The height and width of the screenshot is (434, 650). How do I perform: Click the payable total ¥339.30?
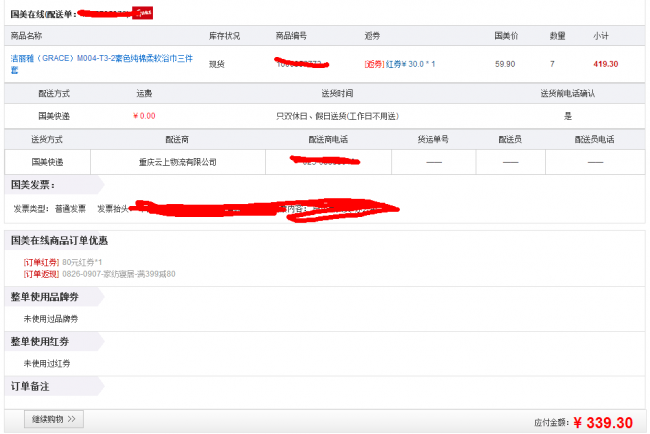point(603,422)
